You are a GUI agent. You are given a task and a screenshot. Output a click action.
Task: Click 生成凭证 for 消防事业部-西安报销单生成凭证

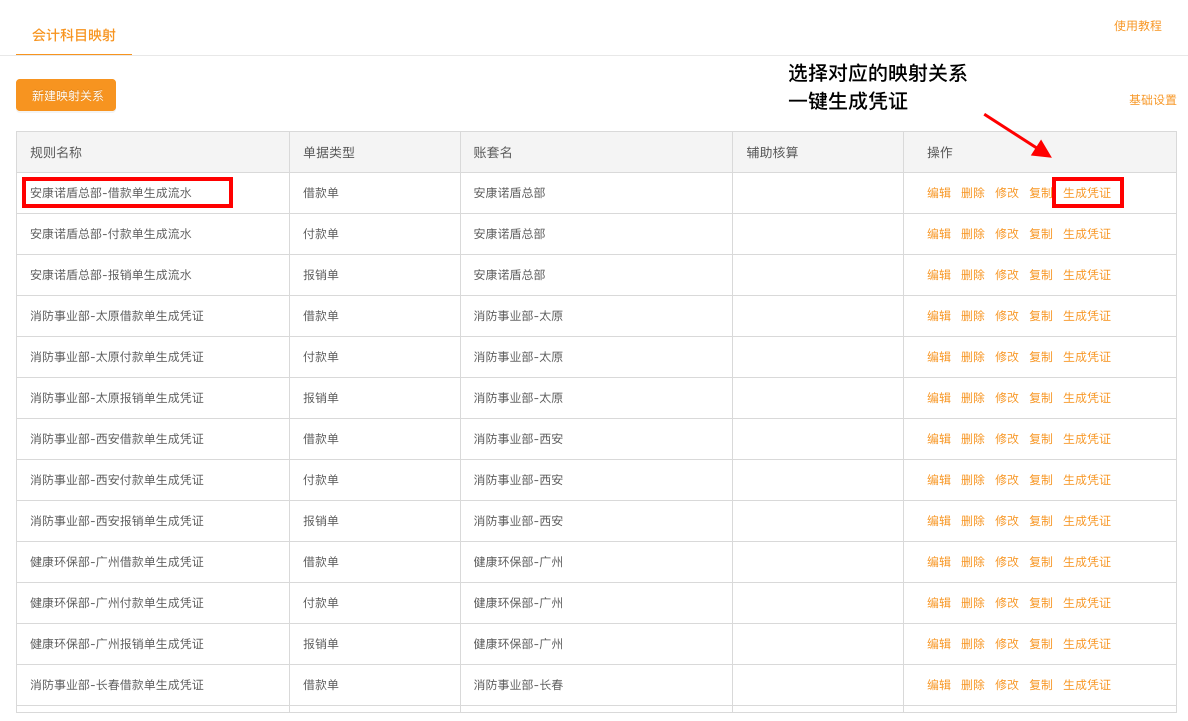pos(1087,520)
